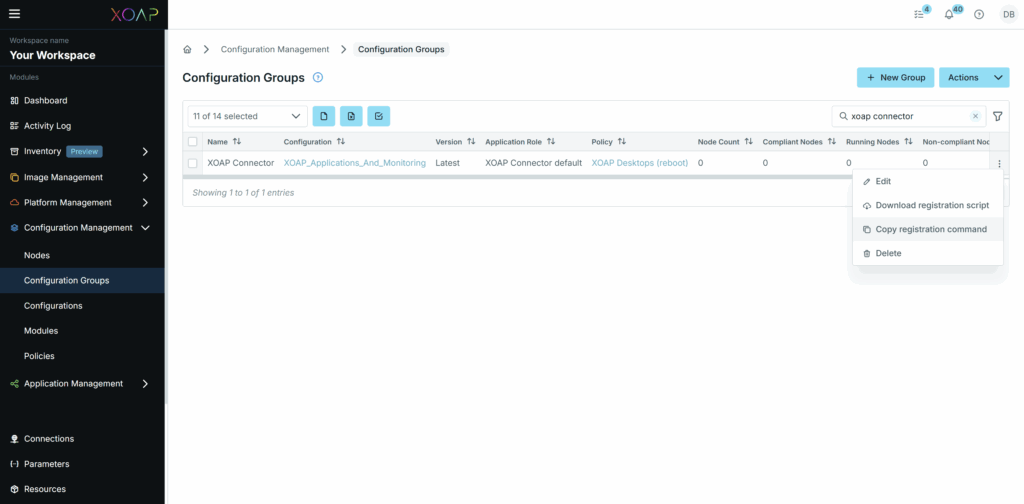Click the XOAP Connector default role cell
This screenshot has height=504, width=1024.
point(534,163)
